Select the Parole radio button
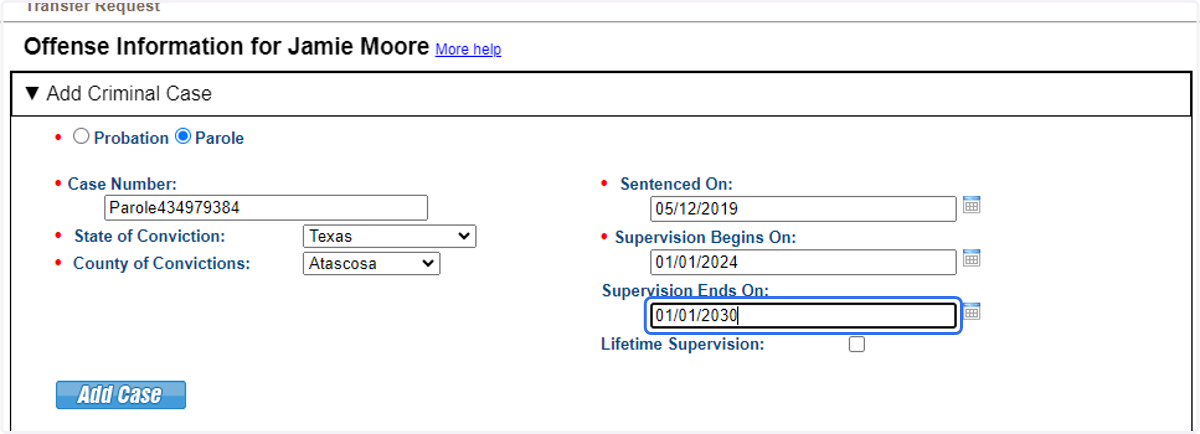The width and height of the screenshot is (1200, 434). pyautogui.click(x=183, y=137)
